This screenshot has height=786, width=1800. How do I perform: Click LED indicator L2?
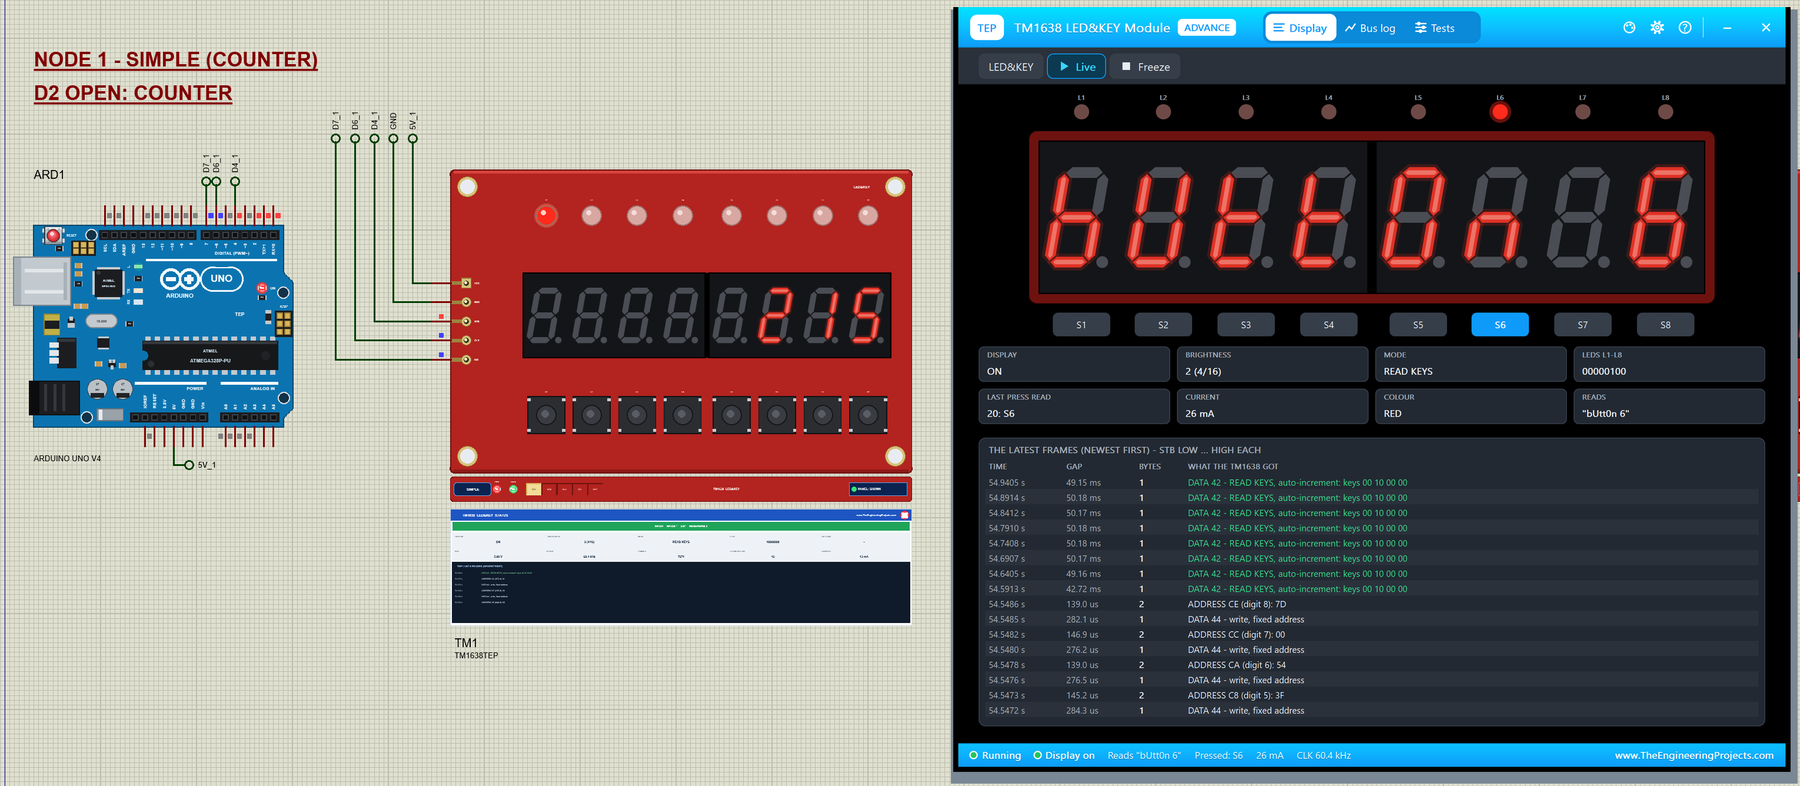pyautogui.click(x=1163, y=112)
